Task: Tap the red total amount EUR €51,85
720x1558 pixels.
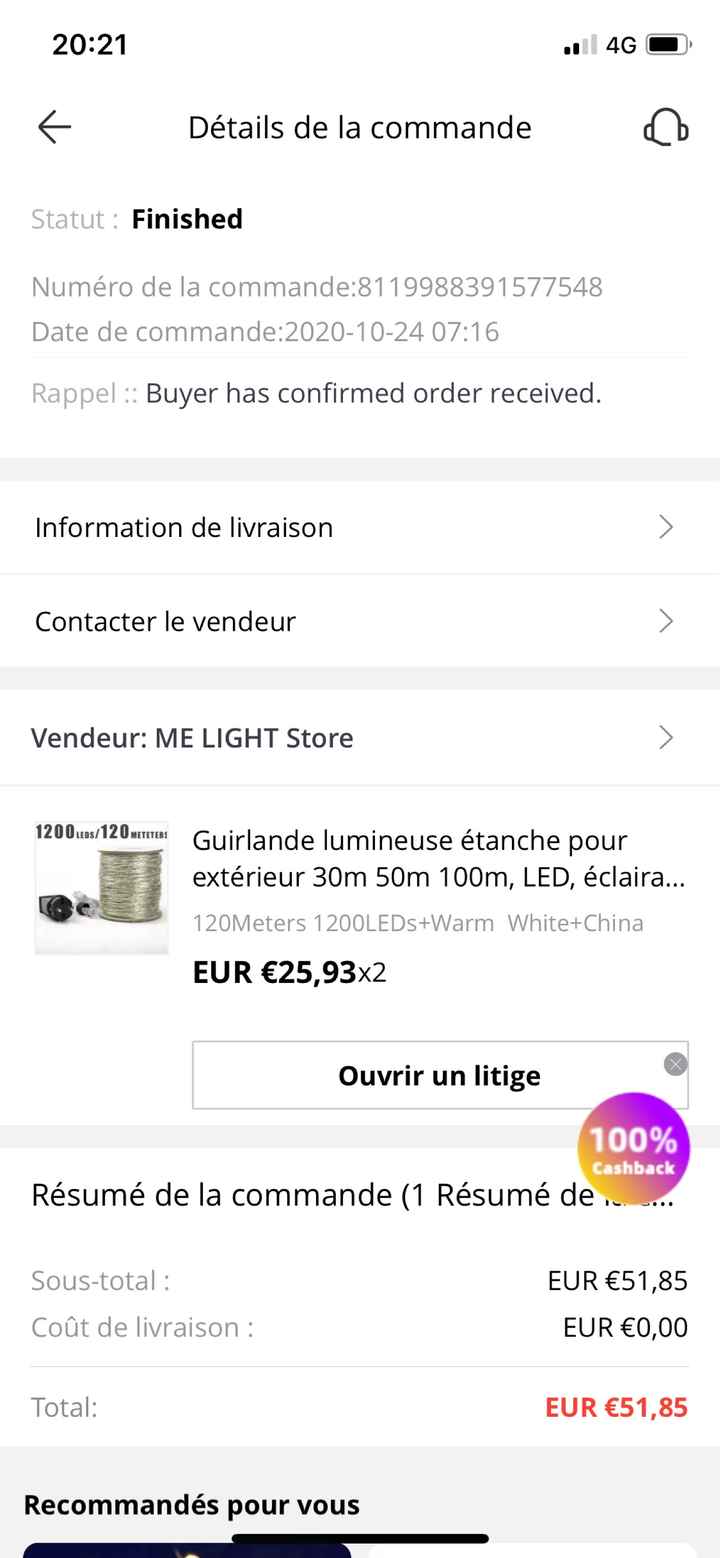Action: (616, 1407)
